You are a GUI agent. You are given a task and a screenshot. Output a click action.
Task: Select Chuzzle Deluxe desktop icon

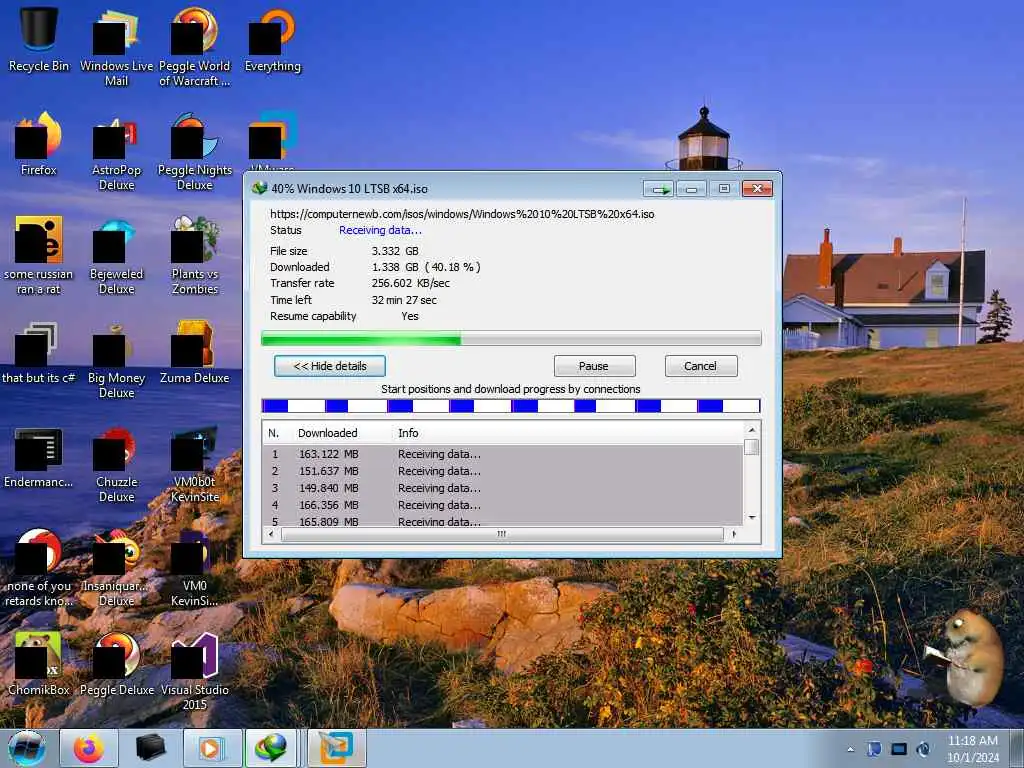[116, 464]
